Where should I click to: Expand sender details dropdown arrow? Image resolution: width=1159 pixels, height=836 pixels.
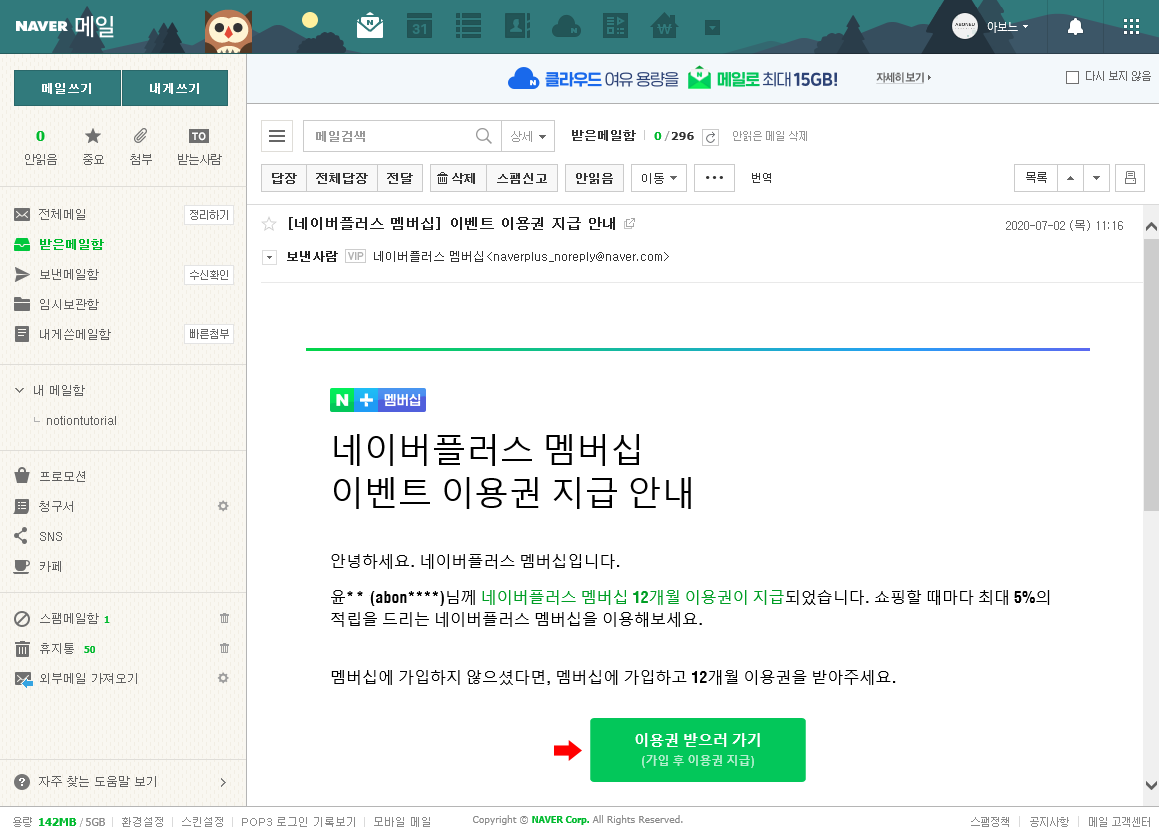[270, 257]
